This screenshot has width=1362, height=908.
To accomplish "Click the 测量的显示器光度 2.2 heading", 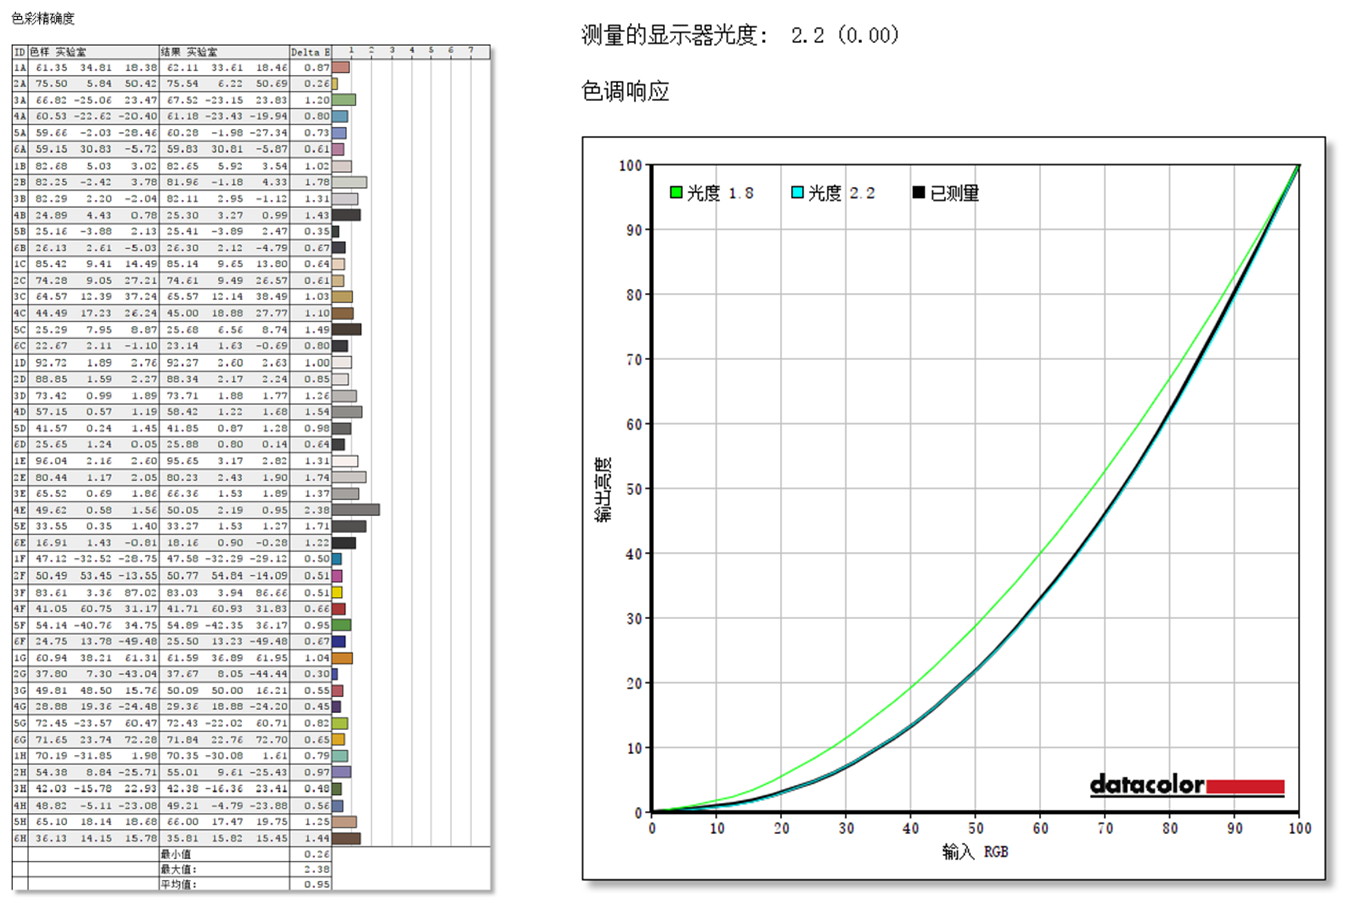I will pos(740,35).
